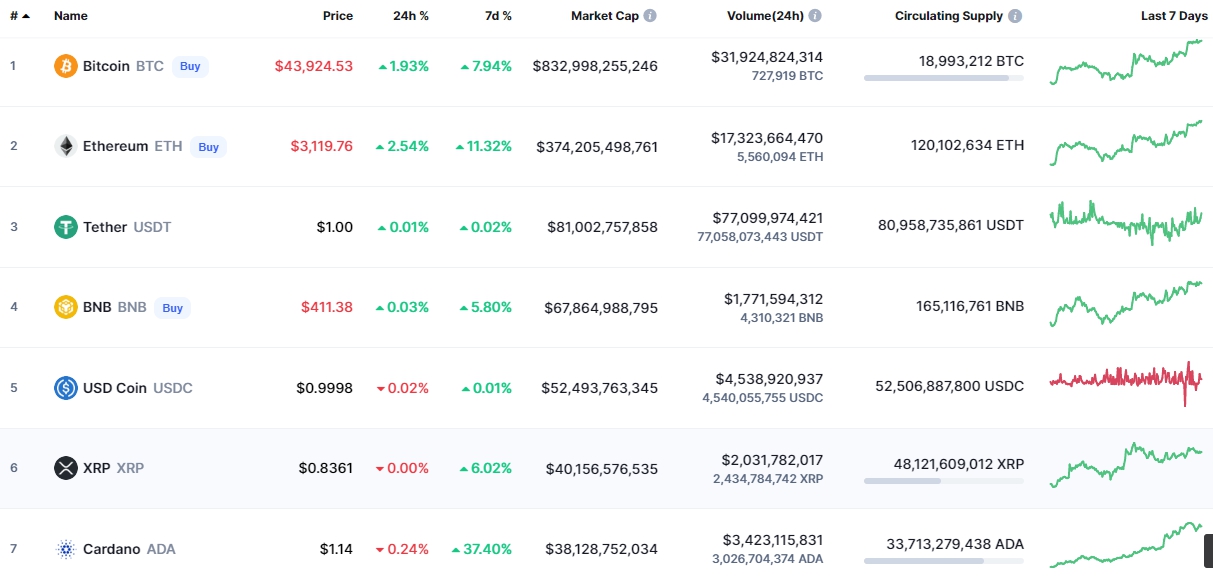Click Tether market cap $81,002,757,858
Screen dimensions: 1213x587
603,227
